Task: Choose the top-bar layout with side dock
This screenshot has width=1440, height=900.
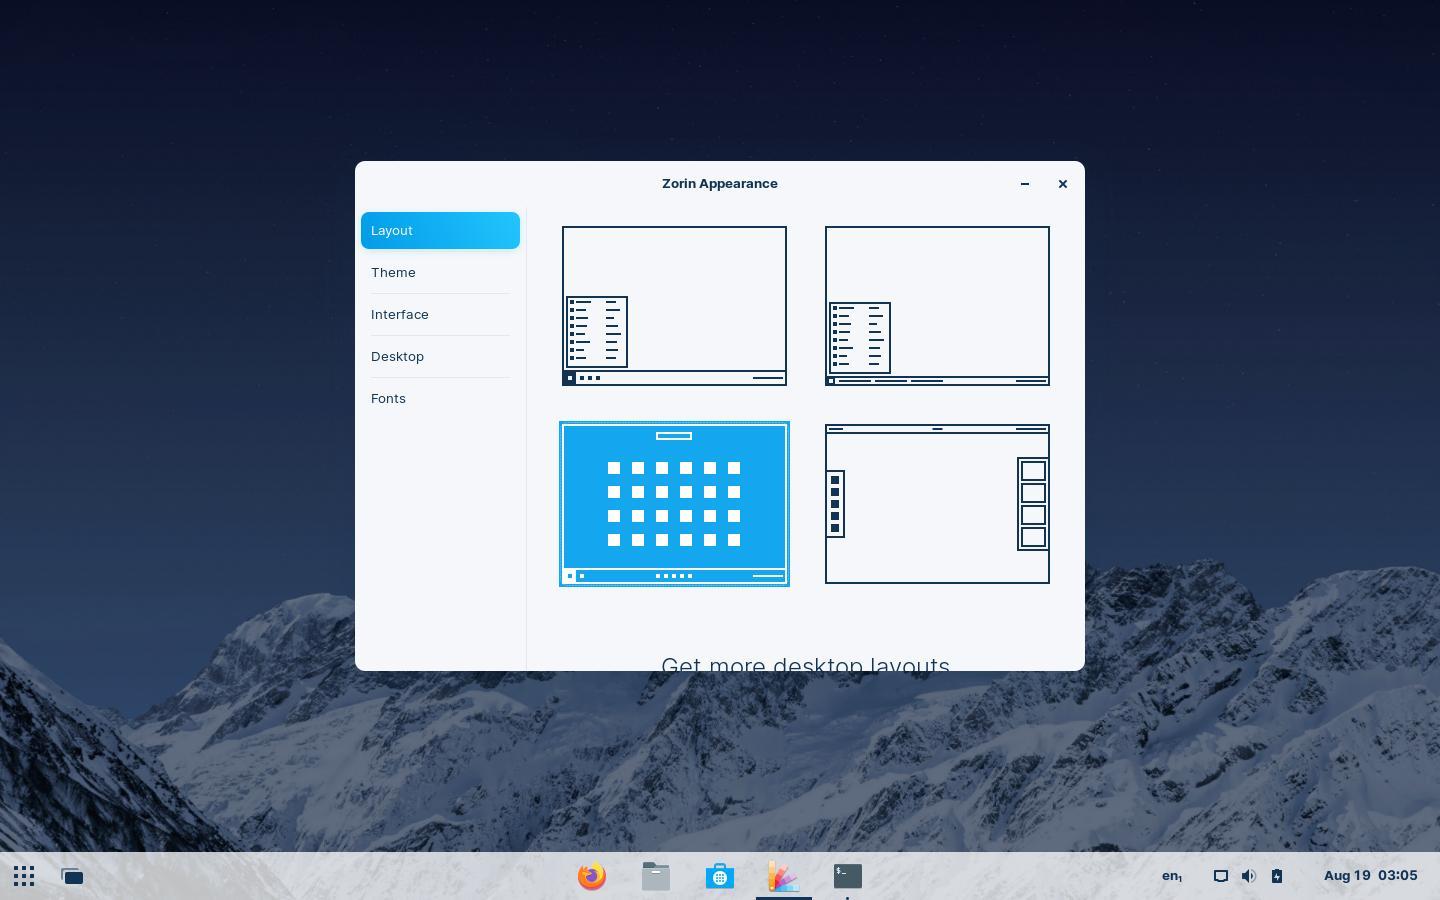Action: pos(937,503)
